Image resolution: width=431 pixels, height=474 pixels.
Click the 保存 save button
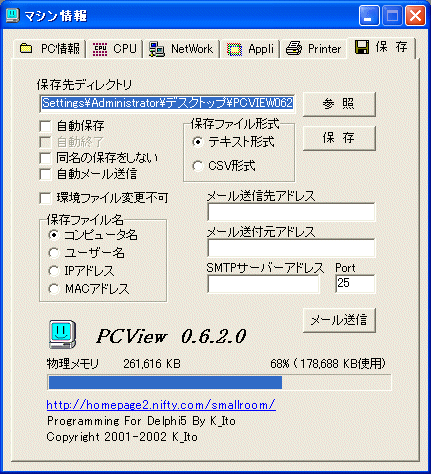point(339,138)
